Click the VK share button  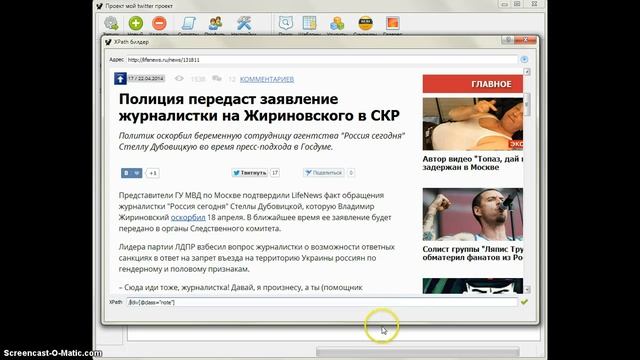(131, 173)
